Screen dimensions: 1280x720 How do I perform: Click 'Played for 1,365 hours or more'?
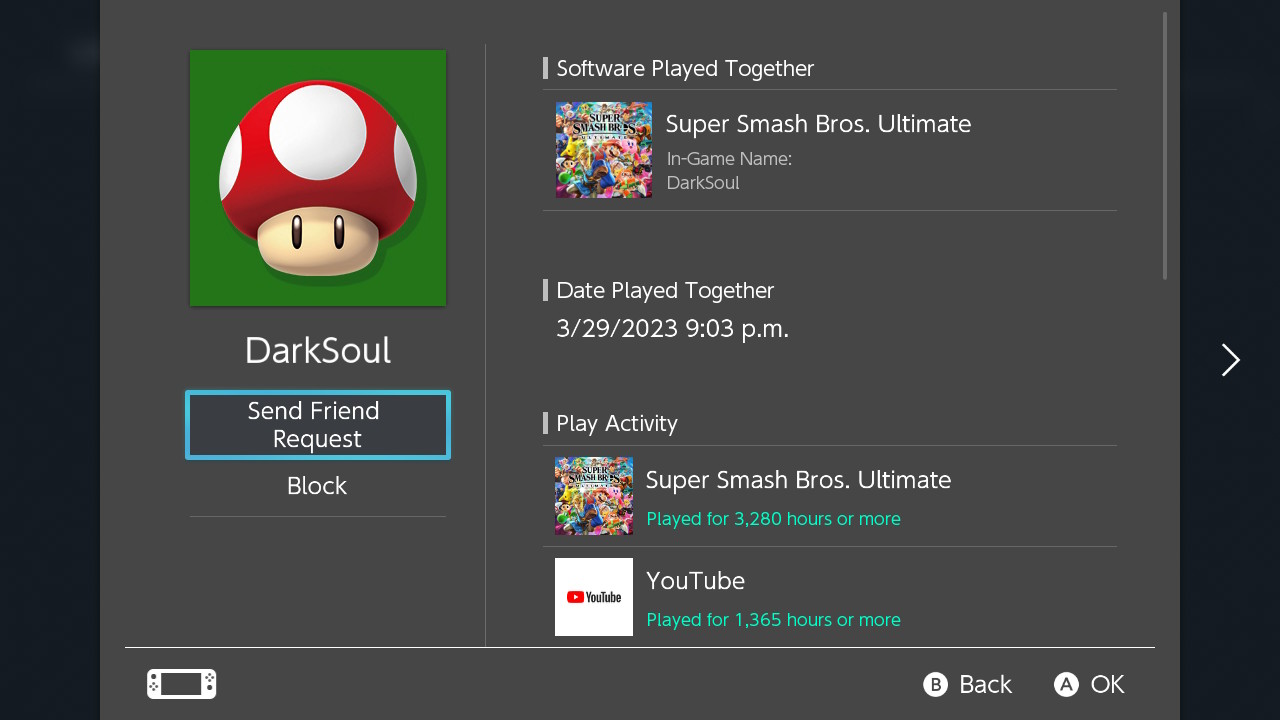coord(773,620)
